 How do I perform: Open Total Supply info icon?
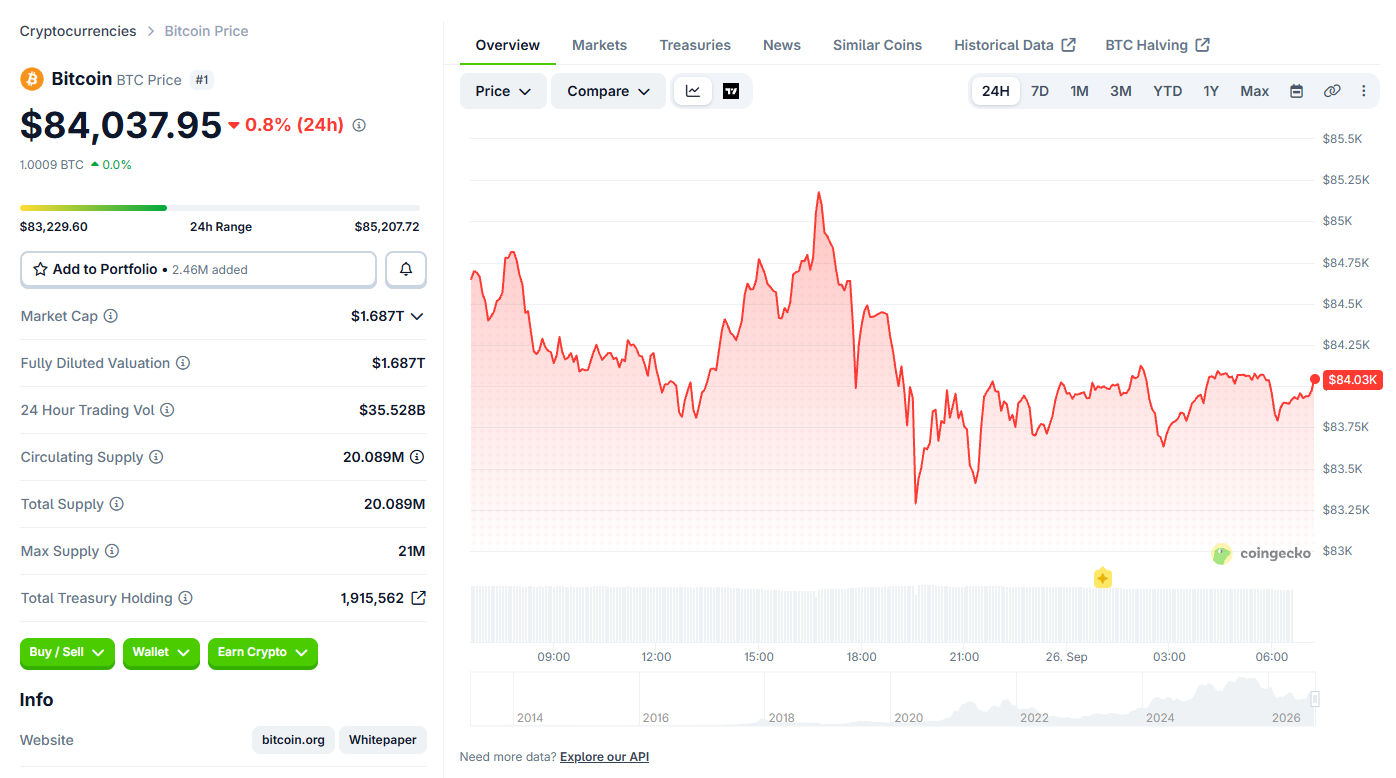(117, 504)
